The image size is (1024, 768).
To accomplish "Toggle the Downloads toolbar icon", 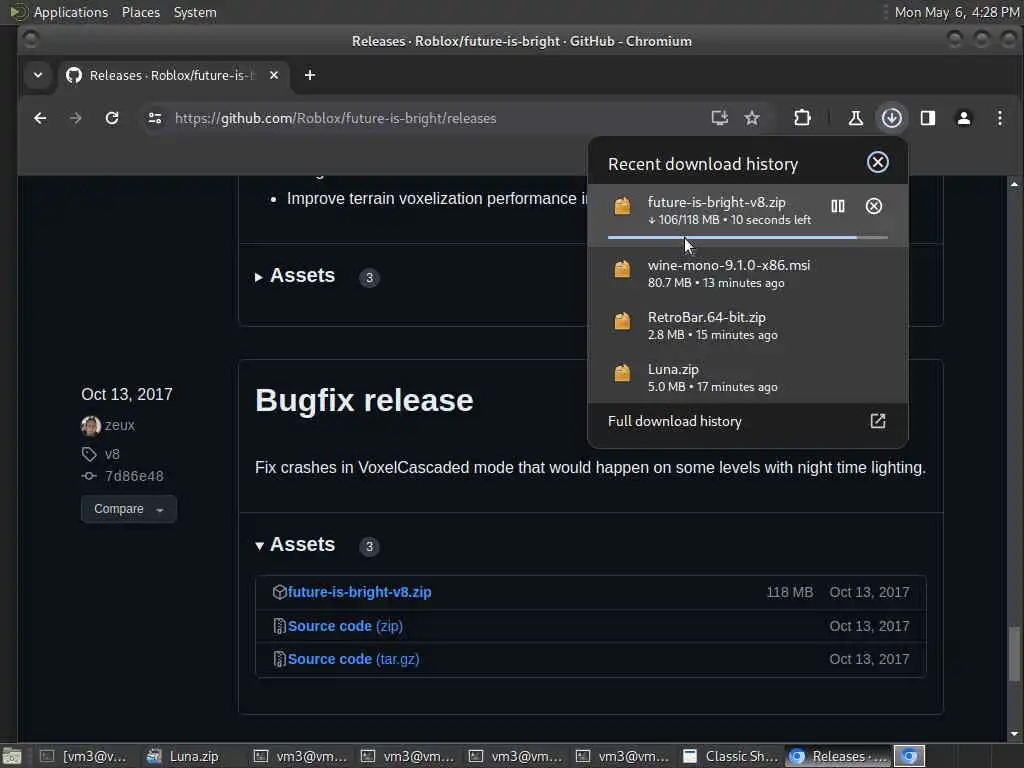I will tap(891, 118).
